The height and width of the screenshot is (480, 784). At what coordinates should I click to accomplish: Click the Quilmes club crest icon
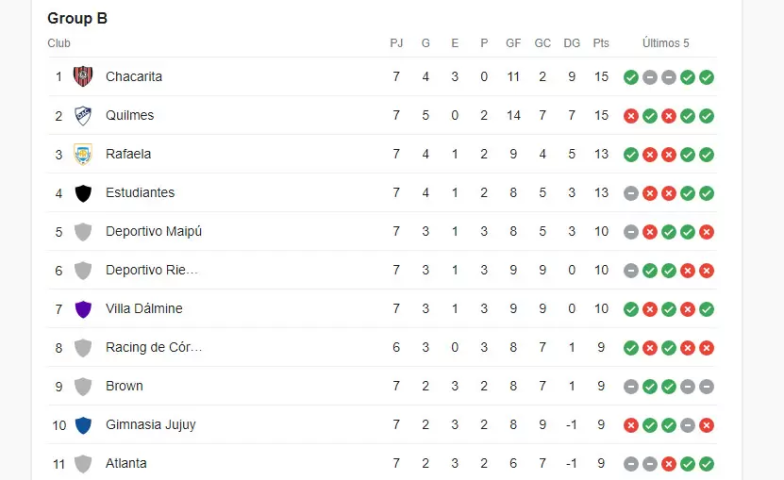click(83, 116)
